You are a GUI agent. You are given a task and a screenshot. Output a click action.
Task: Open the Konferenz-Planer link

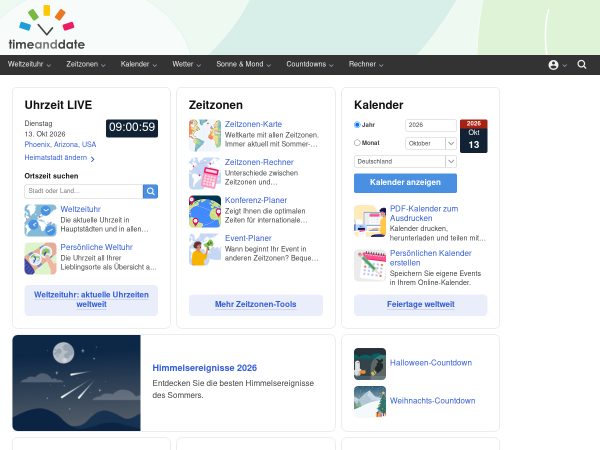(x=256, y=200)
